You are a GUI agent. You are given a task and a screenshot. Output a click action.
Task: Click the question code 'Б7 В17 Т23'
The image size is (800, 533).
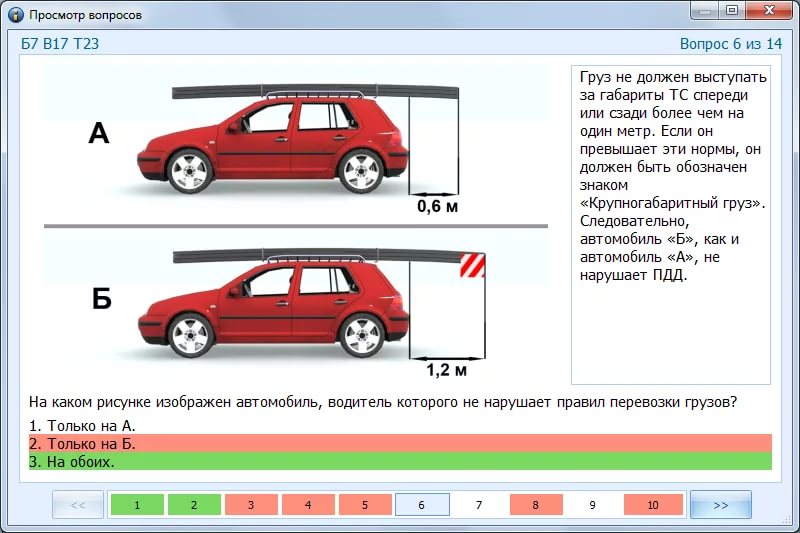tap(60, 44)
